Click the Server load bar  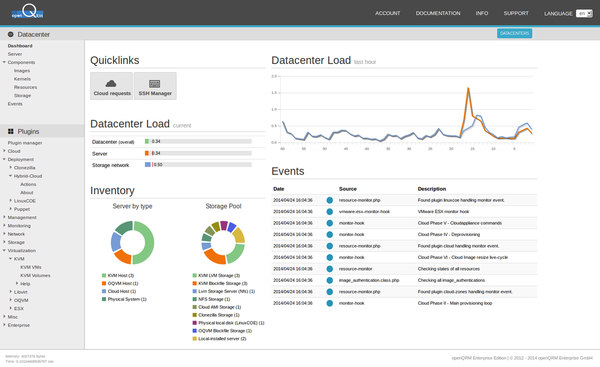(x=198, y=153)
